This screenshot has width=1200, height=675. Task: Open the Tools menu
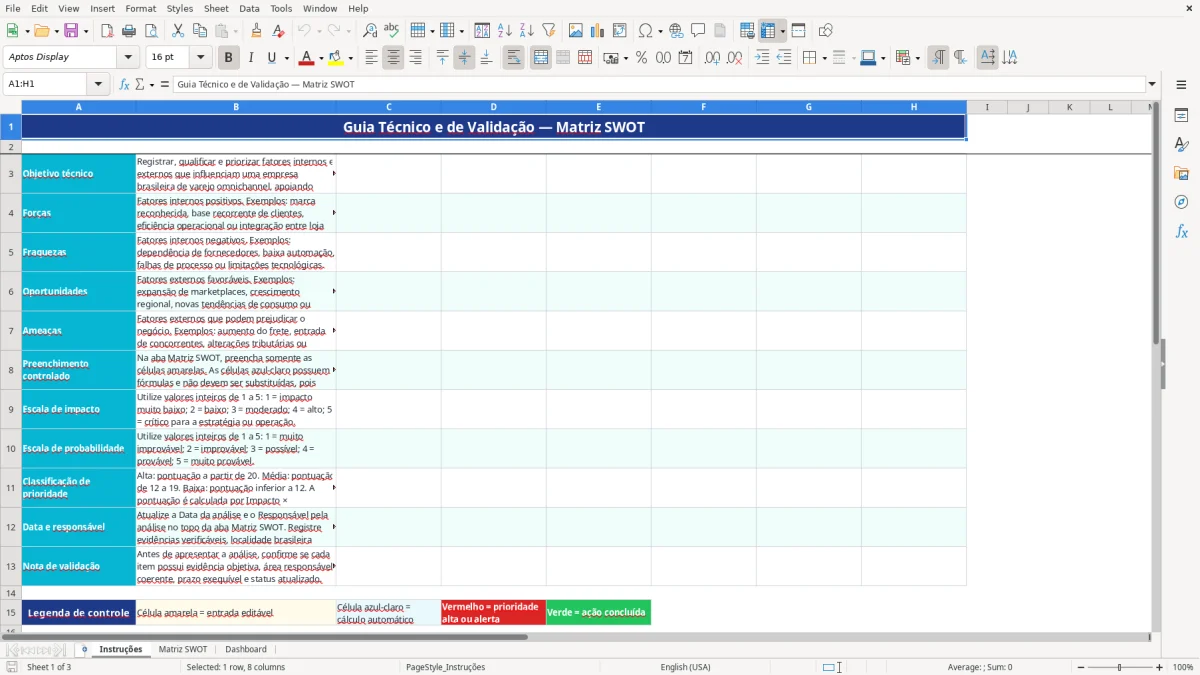(x=281, y=8)
